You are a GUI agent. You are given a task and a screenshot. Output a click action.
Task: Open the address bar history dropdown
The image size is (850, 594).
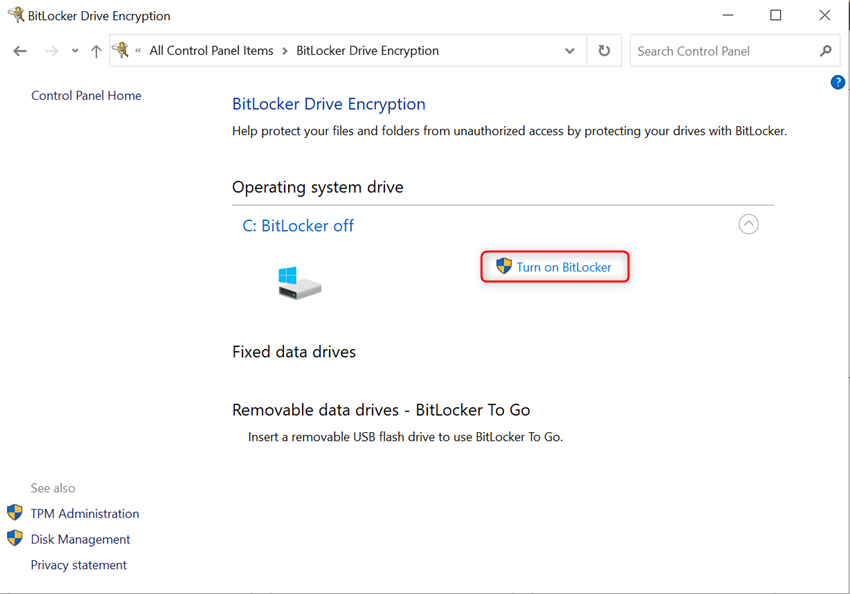(569, 51)
